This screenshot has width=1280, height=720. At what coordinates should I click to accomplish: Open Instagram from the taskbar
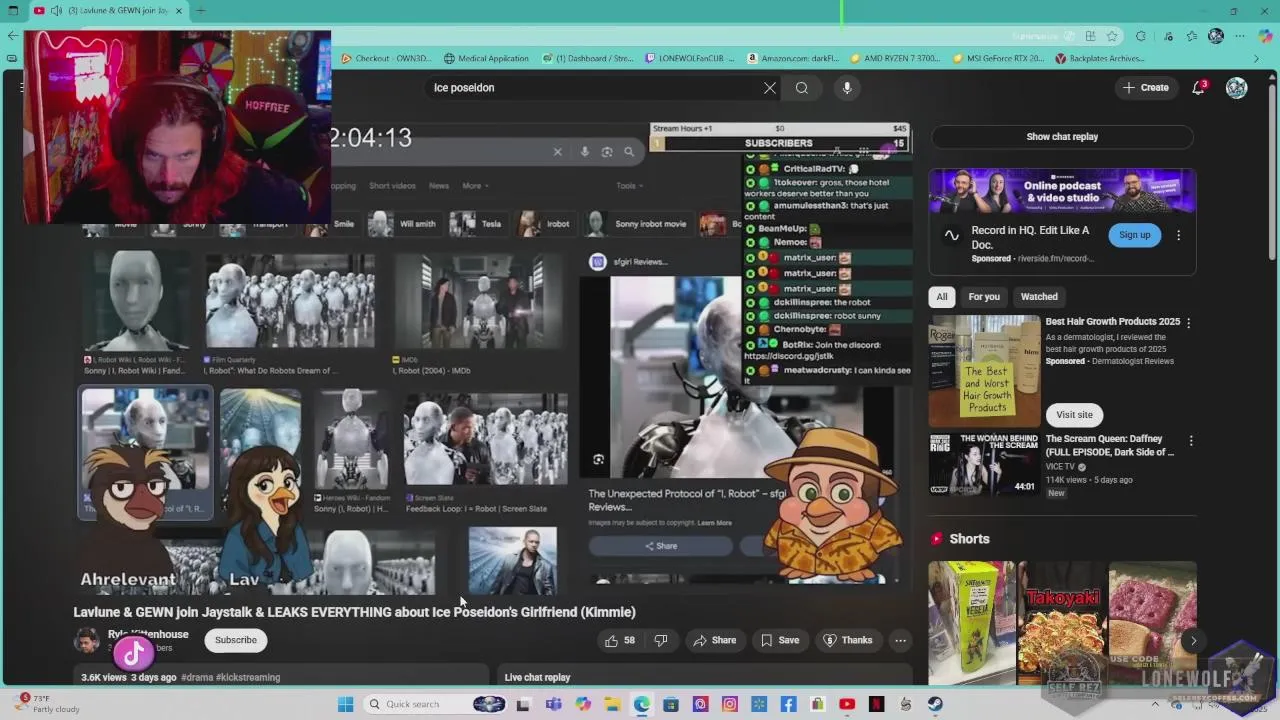click(730, 704)
